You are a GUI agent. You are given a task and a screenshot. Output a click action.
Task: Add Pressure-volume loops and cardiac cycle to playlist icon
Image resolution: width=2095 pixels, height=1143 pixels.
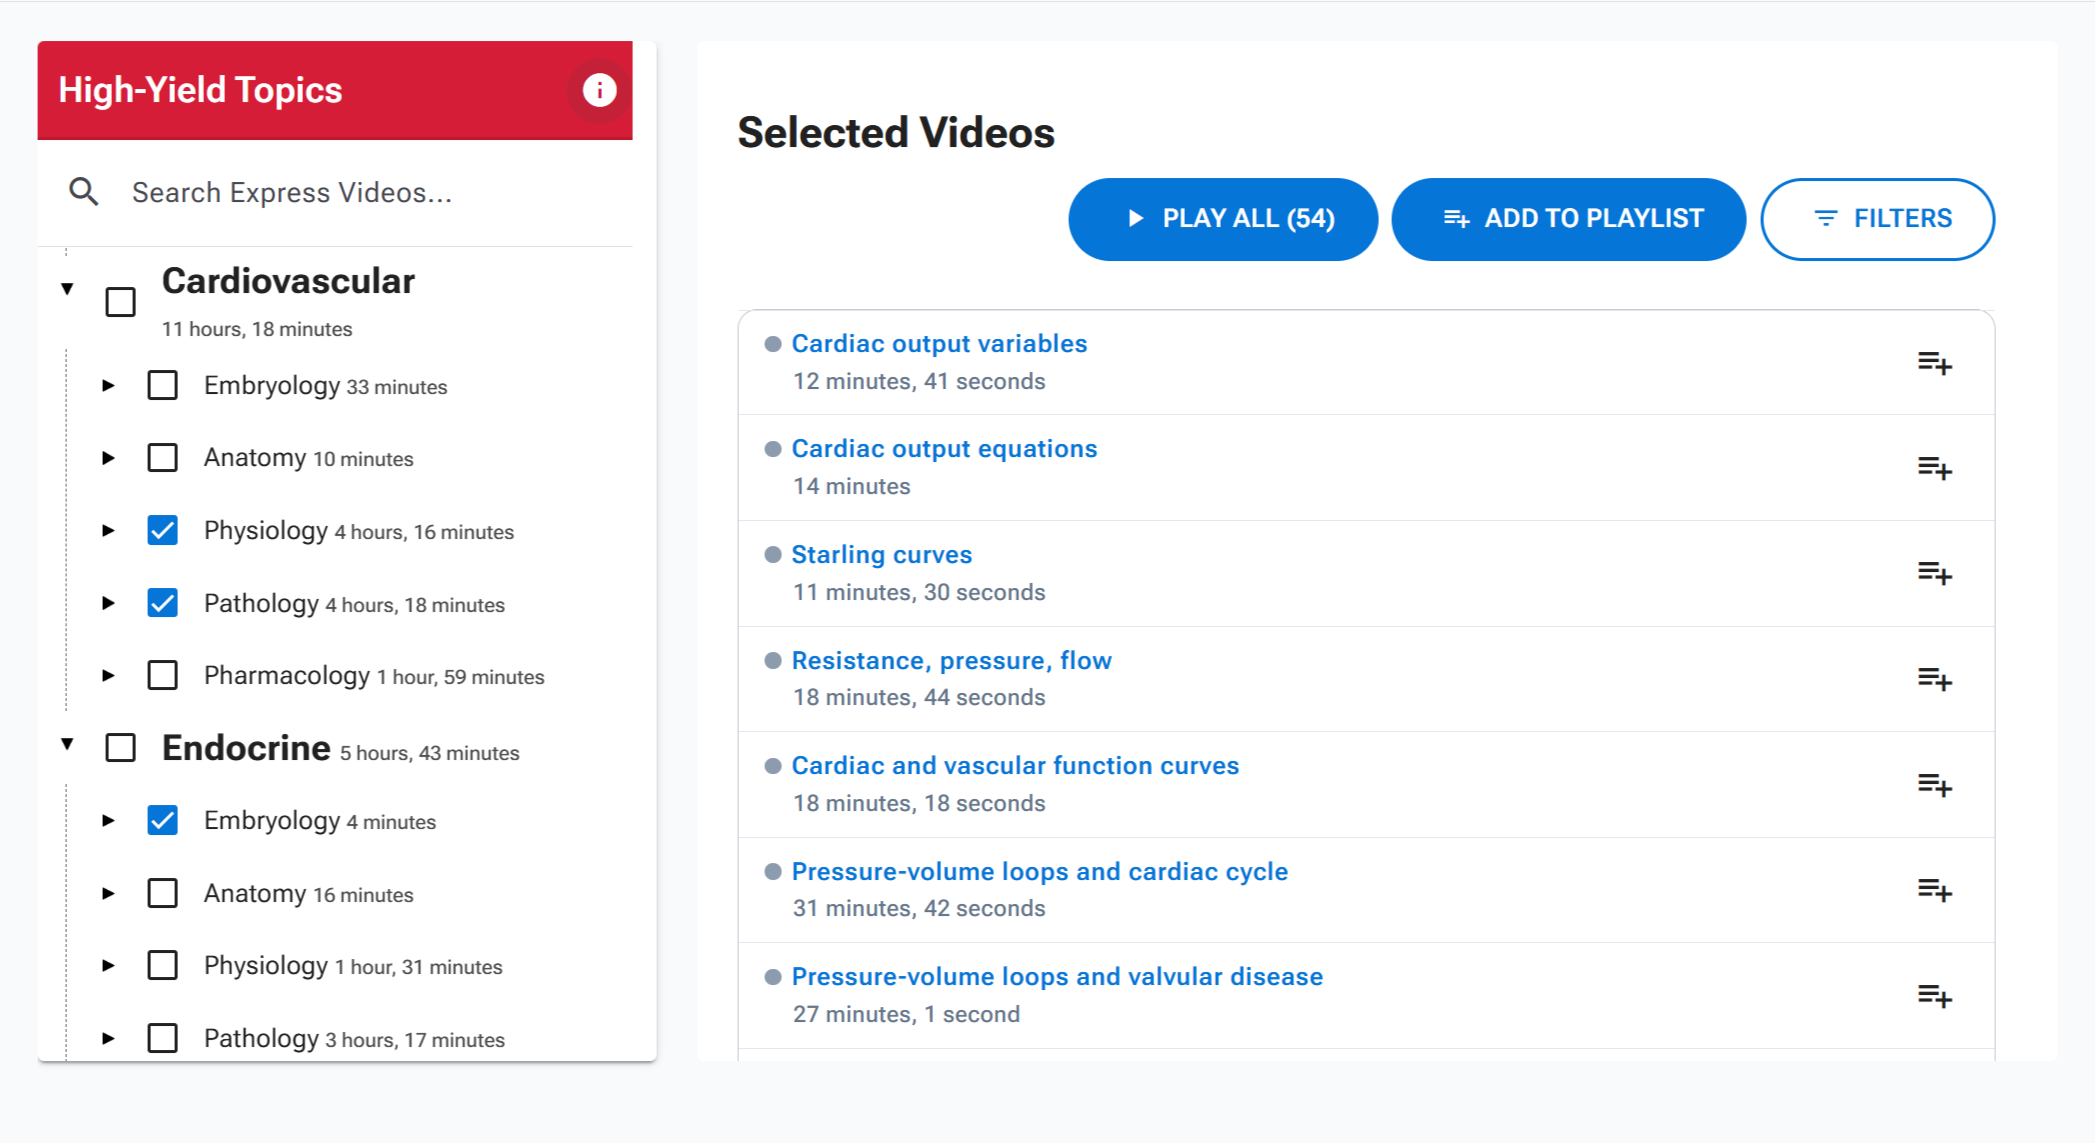(1934, 890)
